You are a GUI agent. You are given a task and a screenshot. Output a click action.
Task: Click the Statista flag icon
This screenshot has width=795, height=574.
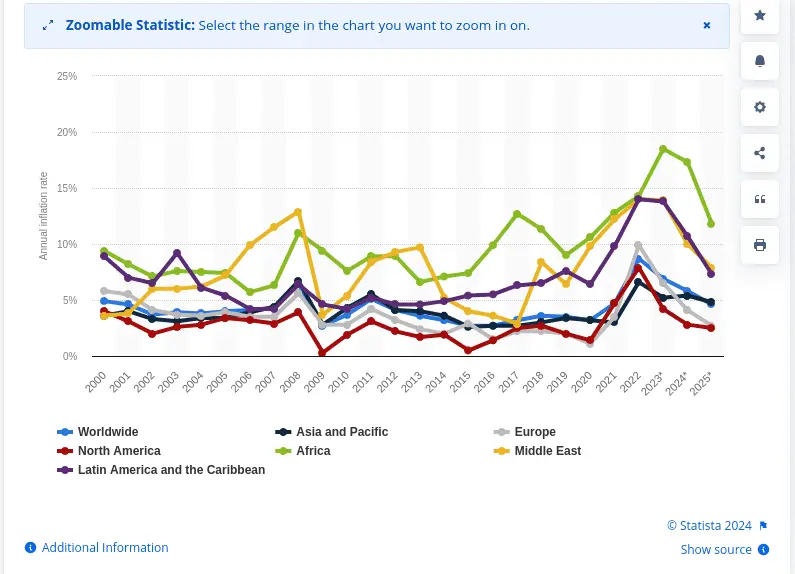pyautogui.click(x=763, y=526)
